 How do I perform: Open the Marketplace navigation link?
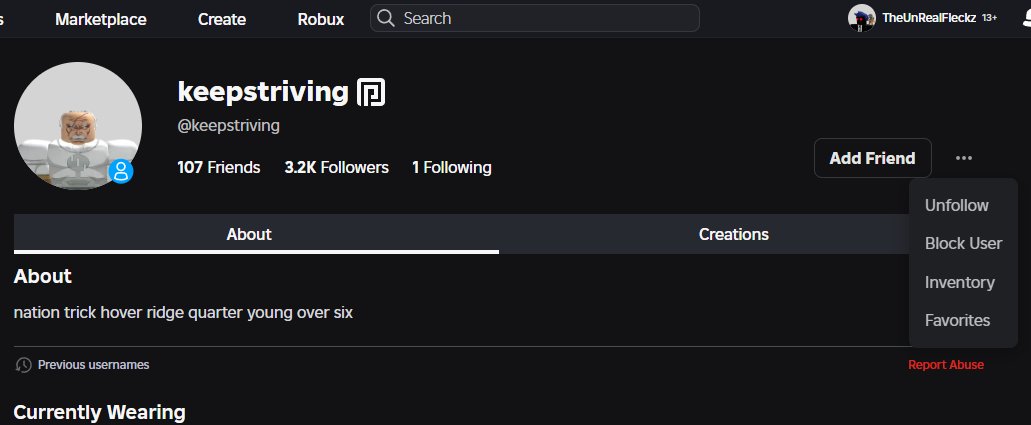101,19
